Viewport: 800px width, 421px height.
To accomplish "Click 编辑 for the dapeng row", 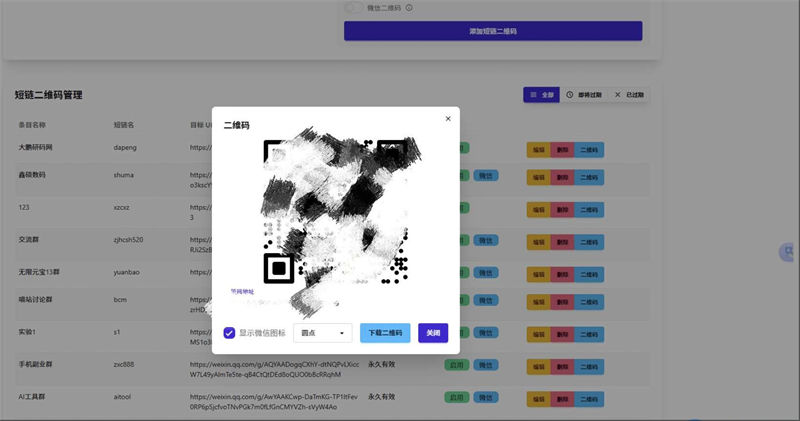I will pos(539,150).
